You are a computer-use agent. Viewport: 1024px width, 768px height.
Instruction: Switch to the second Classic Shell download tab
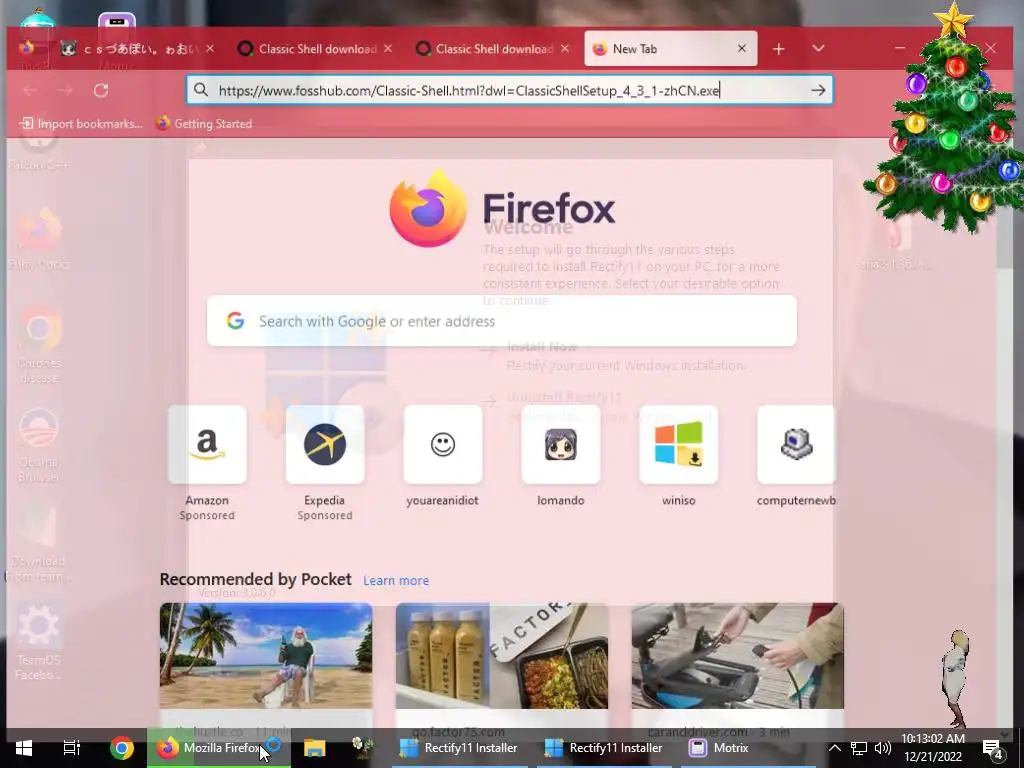pos(485,49)
